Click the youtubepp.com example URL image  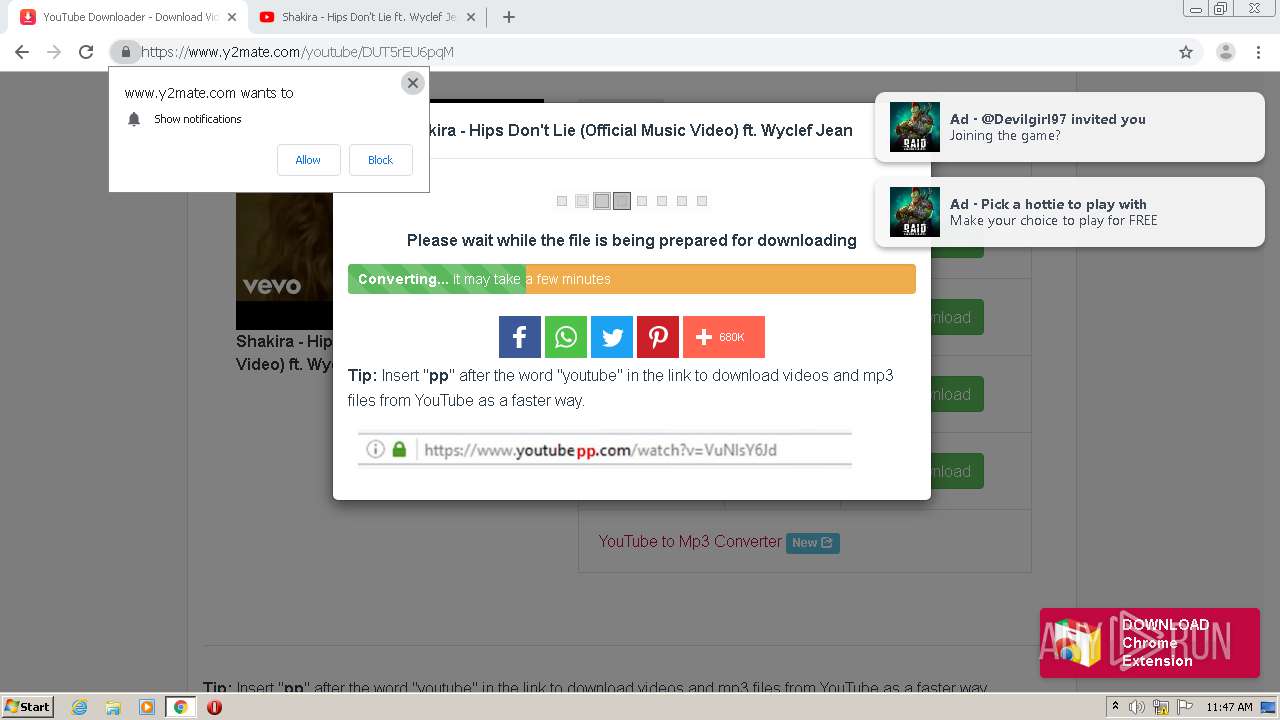tap(605, 450)
